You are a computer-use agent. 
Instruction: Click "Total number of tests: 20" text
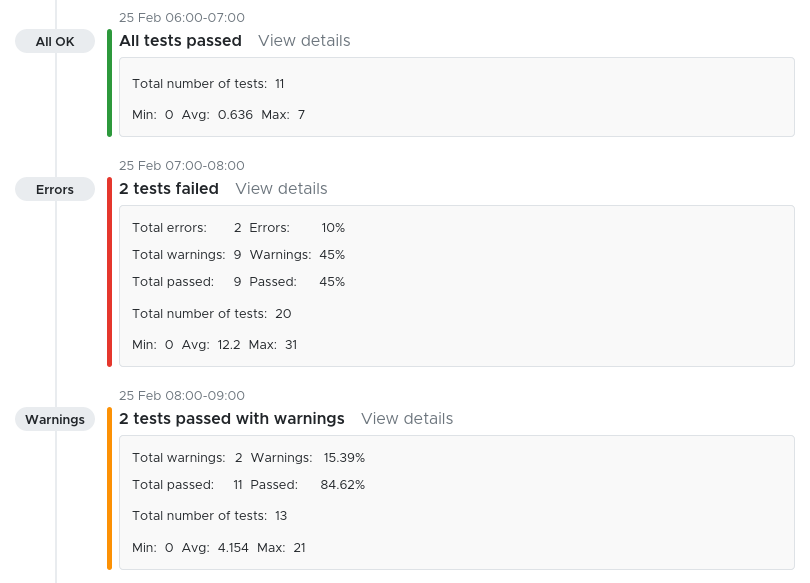point(212,314)
